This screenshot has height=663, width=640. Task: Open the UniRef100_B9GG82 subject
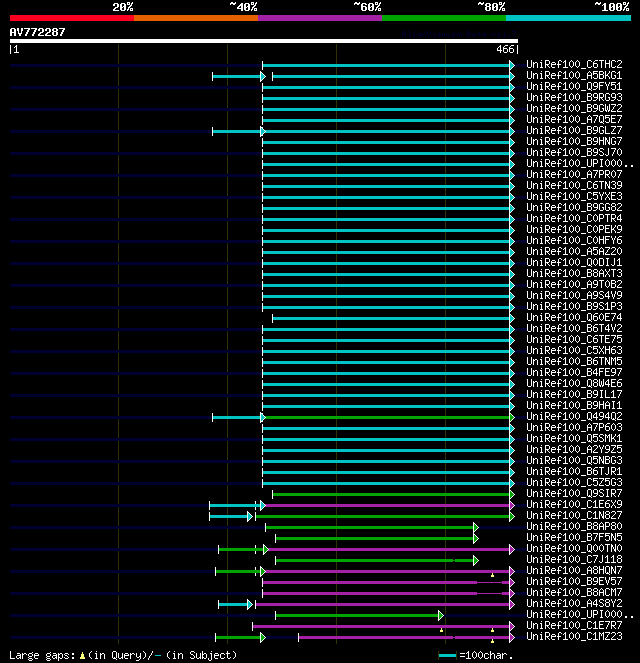[x=574, y=207]
